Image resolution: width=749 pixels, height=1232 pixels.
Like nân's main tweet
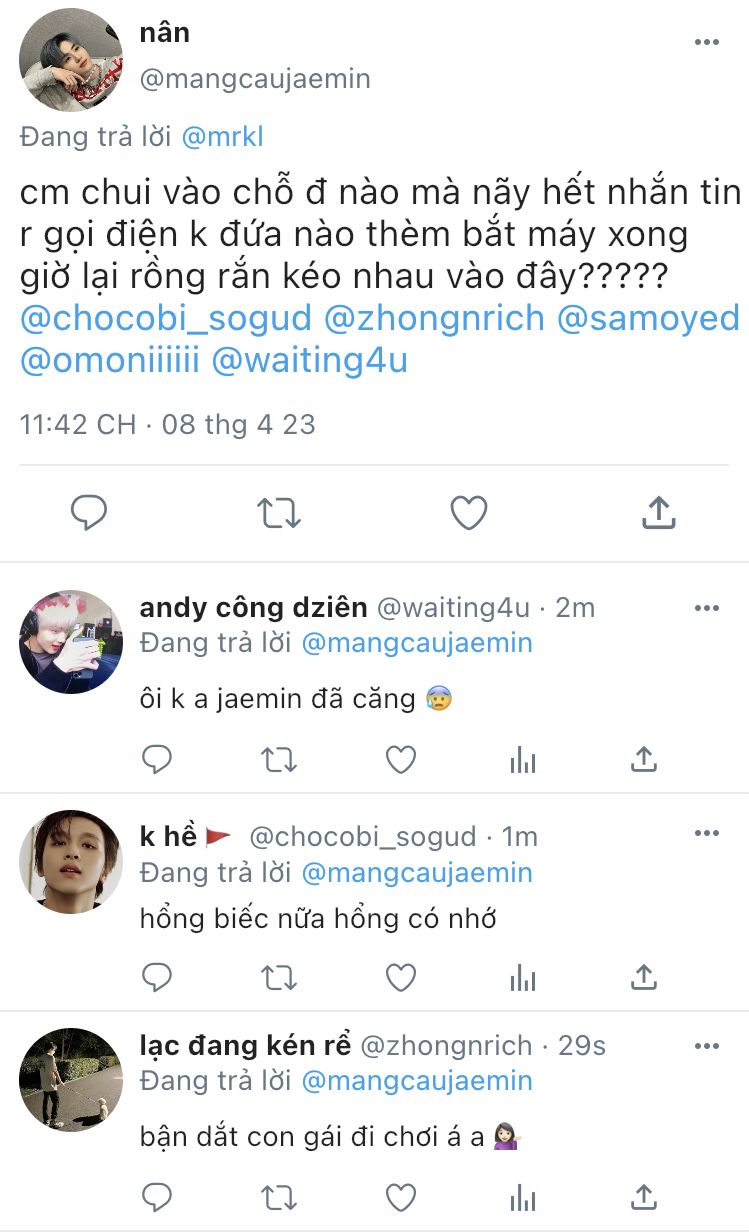pos(468,513)
